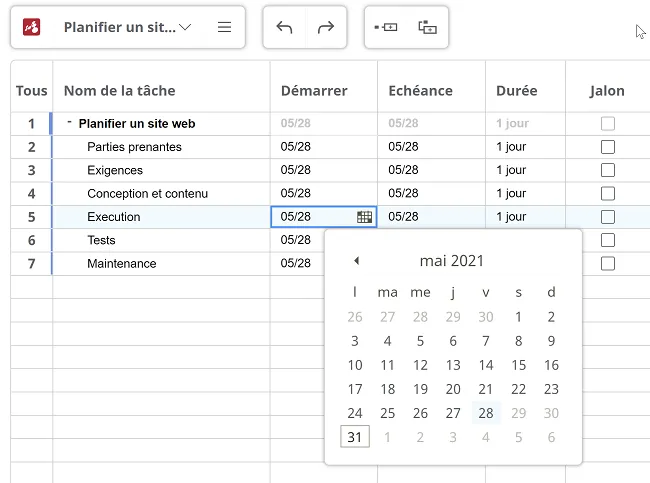Toggle the Jalon checkbox for Exigences

(608, 170)
